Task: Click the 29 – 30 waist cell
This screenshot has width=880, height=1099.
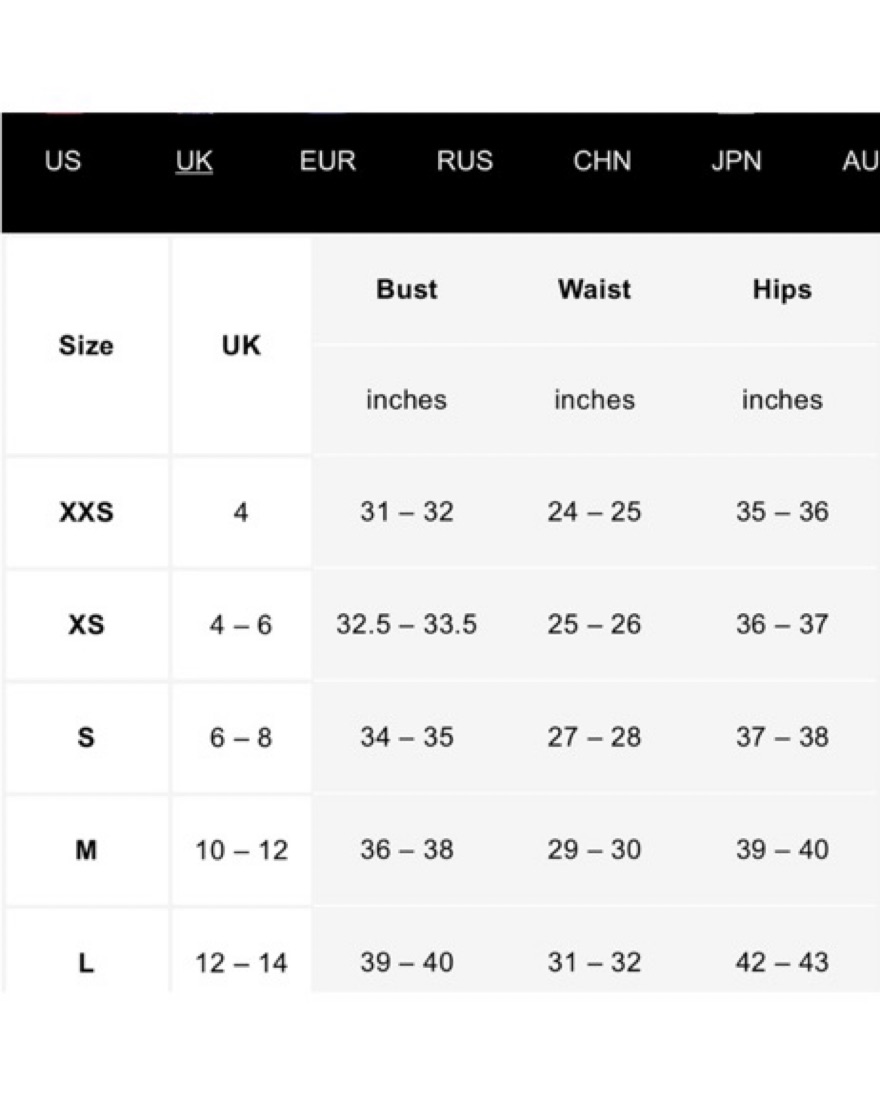Action: coord(594,849)
